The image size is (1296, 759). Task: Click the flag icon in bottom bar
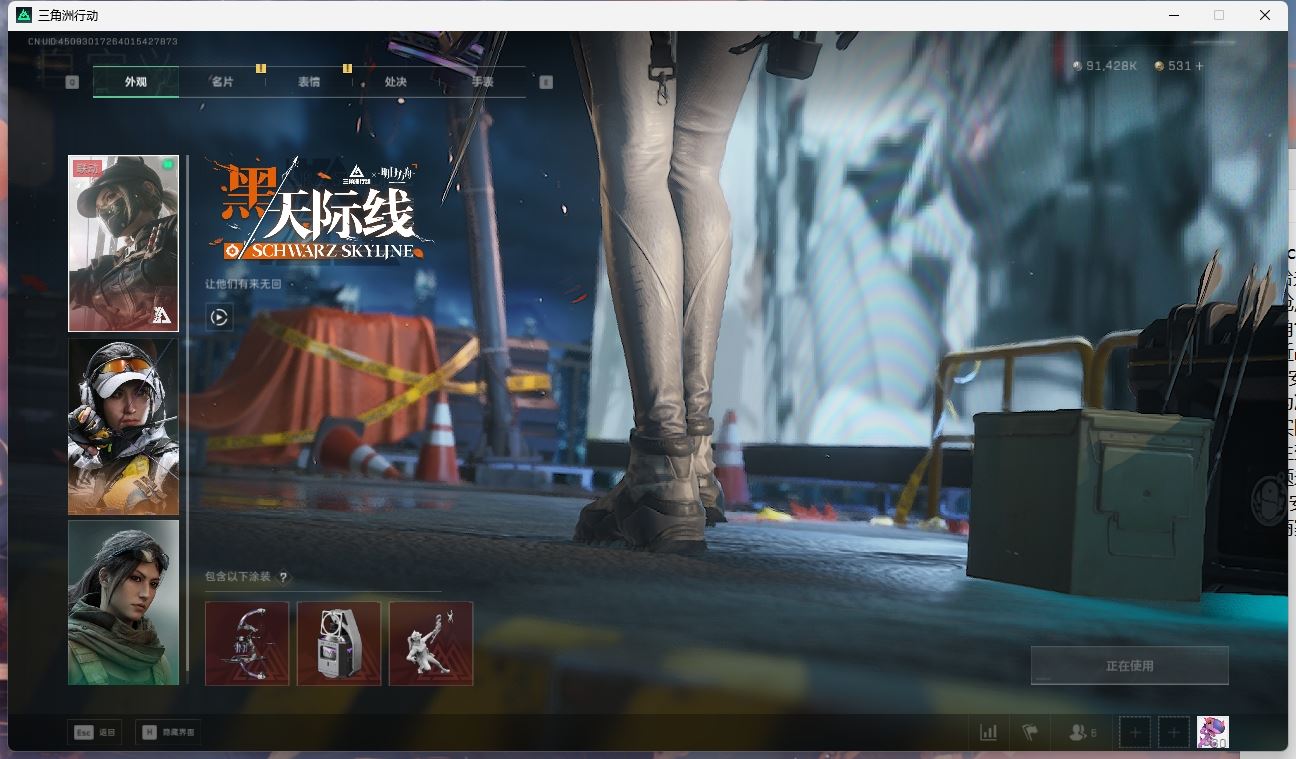point(1030,732)
